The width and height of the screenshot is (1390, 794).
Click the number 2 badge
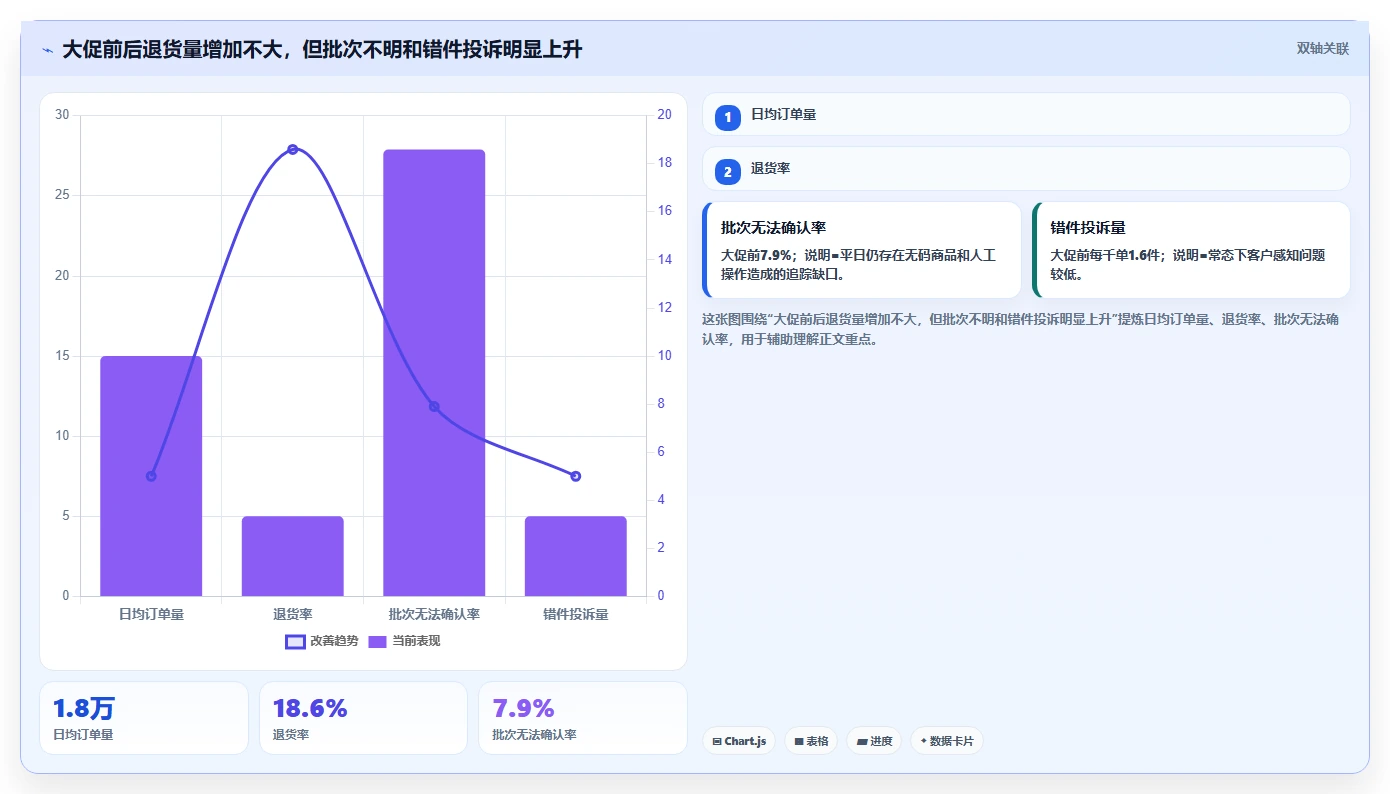coord(728,172)
